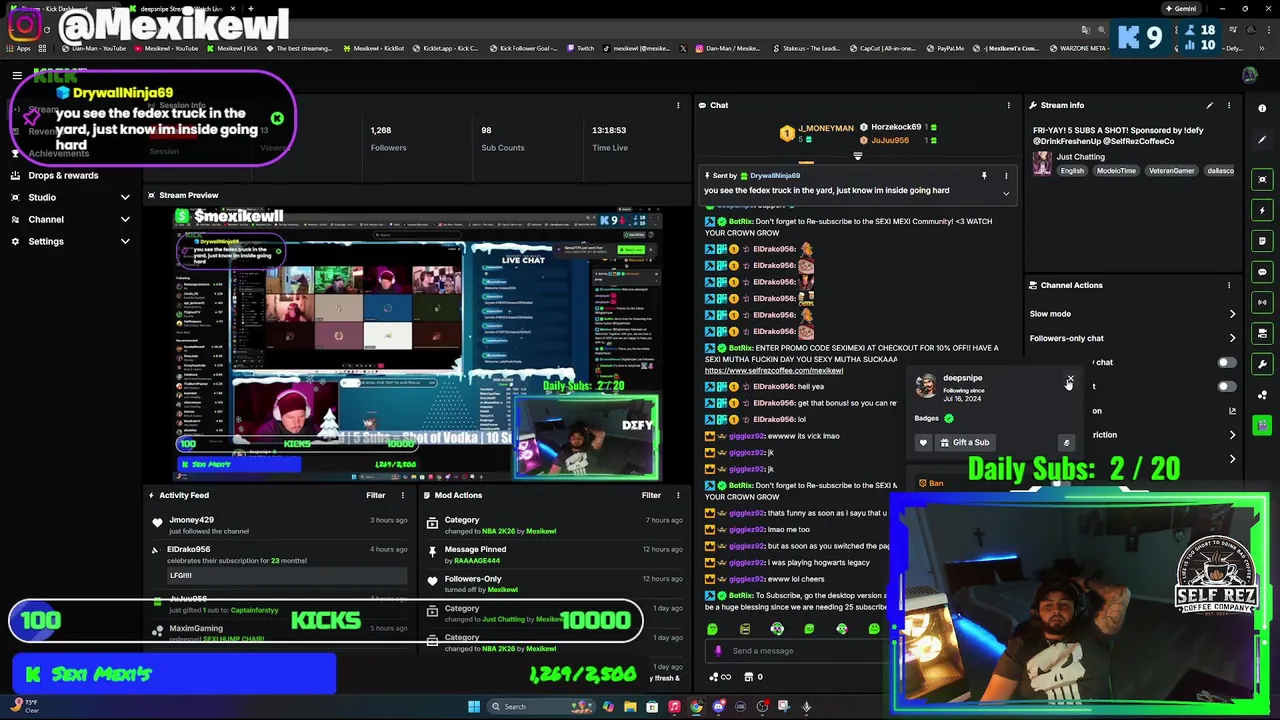Open the chat bubble icon in right toolbar
The height and width of the screenshot is (720, 1280).
click(1262, 272)
